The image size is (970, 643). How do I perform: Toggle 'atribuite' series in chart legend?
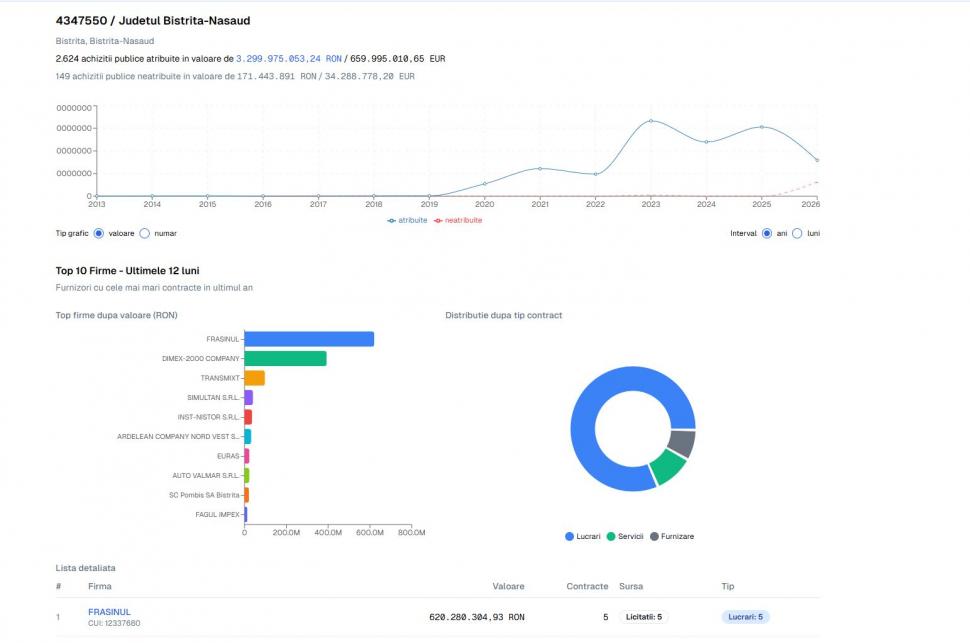tap(407, 220)
